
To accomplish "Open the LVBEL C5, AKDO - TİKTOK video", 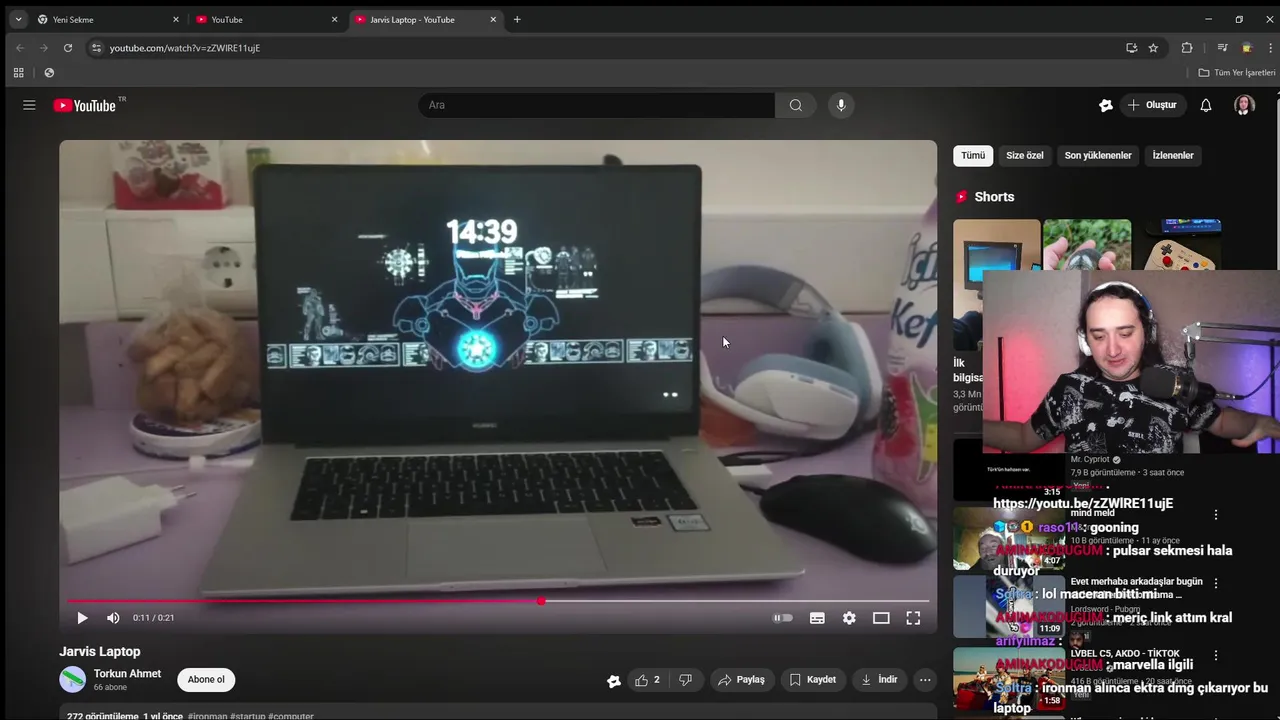I will 1125,654.
